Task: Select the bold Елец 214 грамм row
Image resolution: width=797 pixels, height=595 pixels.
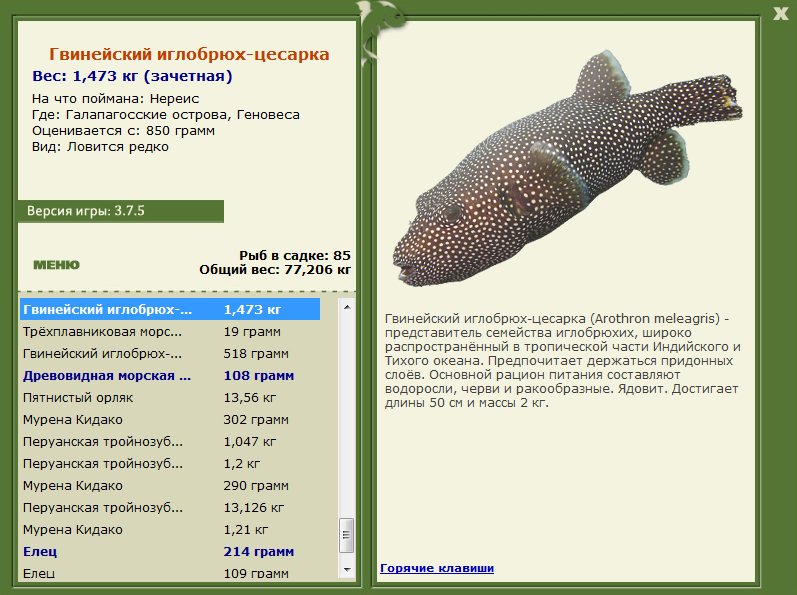Action: pyautogui.click(x=170, y=552)
